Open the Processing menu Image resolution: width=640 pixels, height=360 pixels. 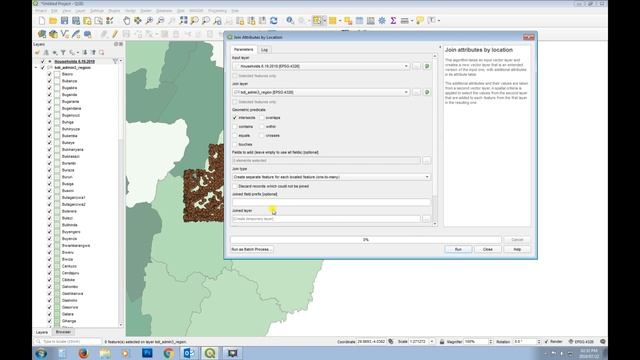217,11
